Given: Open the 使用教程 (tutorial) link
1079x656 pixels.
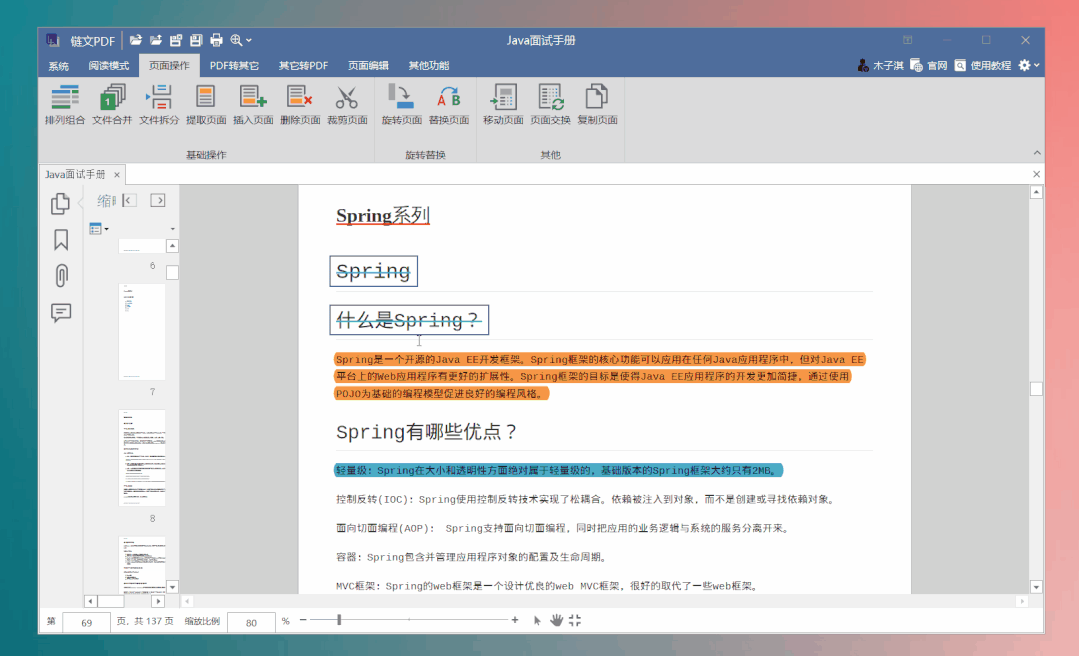Looking at the screenshot, I should point(986,65).
